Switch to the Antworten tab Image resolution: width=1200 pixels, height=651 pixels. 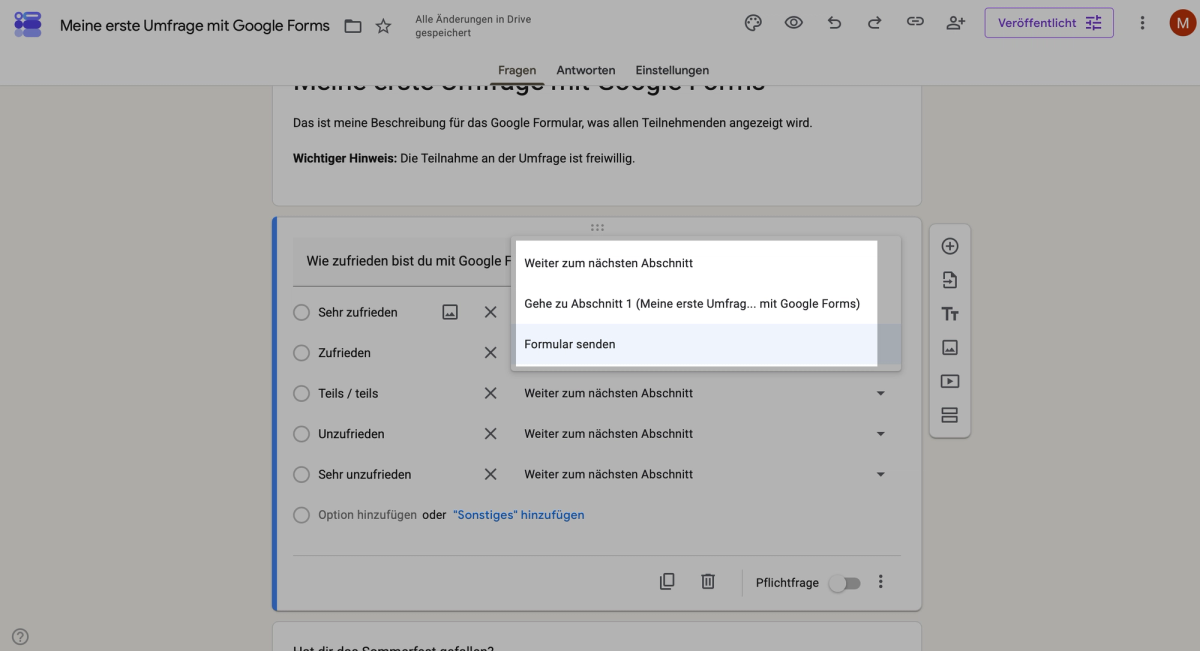pyautogui.click(x=586, y=70)
